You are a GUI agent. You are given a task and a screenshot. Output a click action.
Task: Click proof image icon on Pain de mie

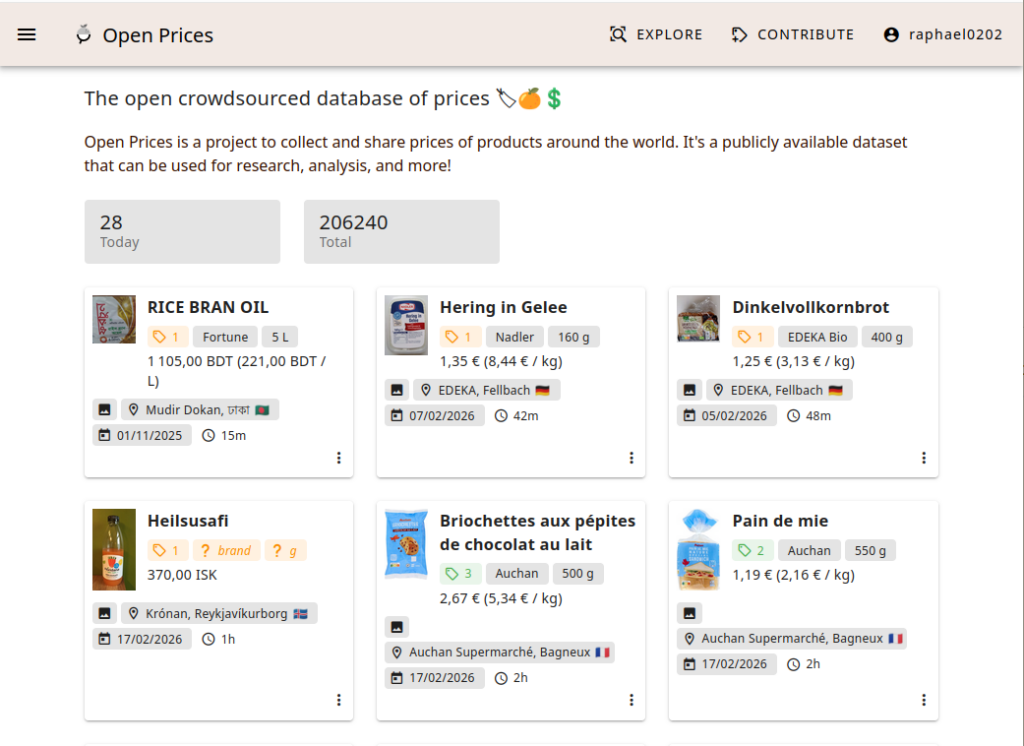pos(689,613)
